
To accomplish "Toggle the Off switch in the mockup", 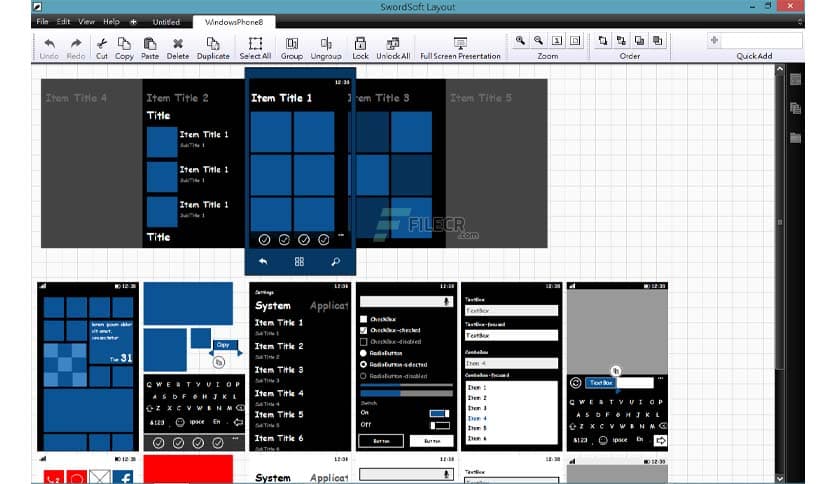I will (439, 425).
